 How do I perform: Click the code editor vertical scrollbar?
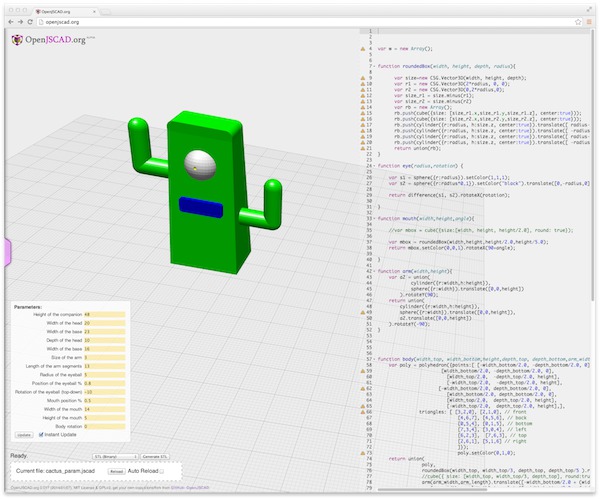[592, 165]
